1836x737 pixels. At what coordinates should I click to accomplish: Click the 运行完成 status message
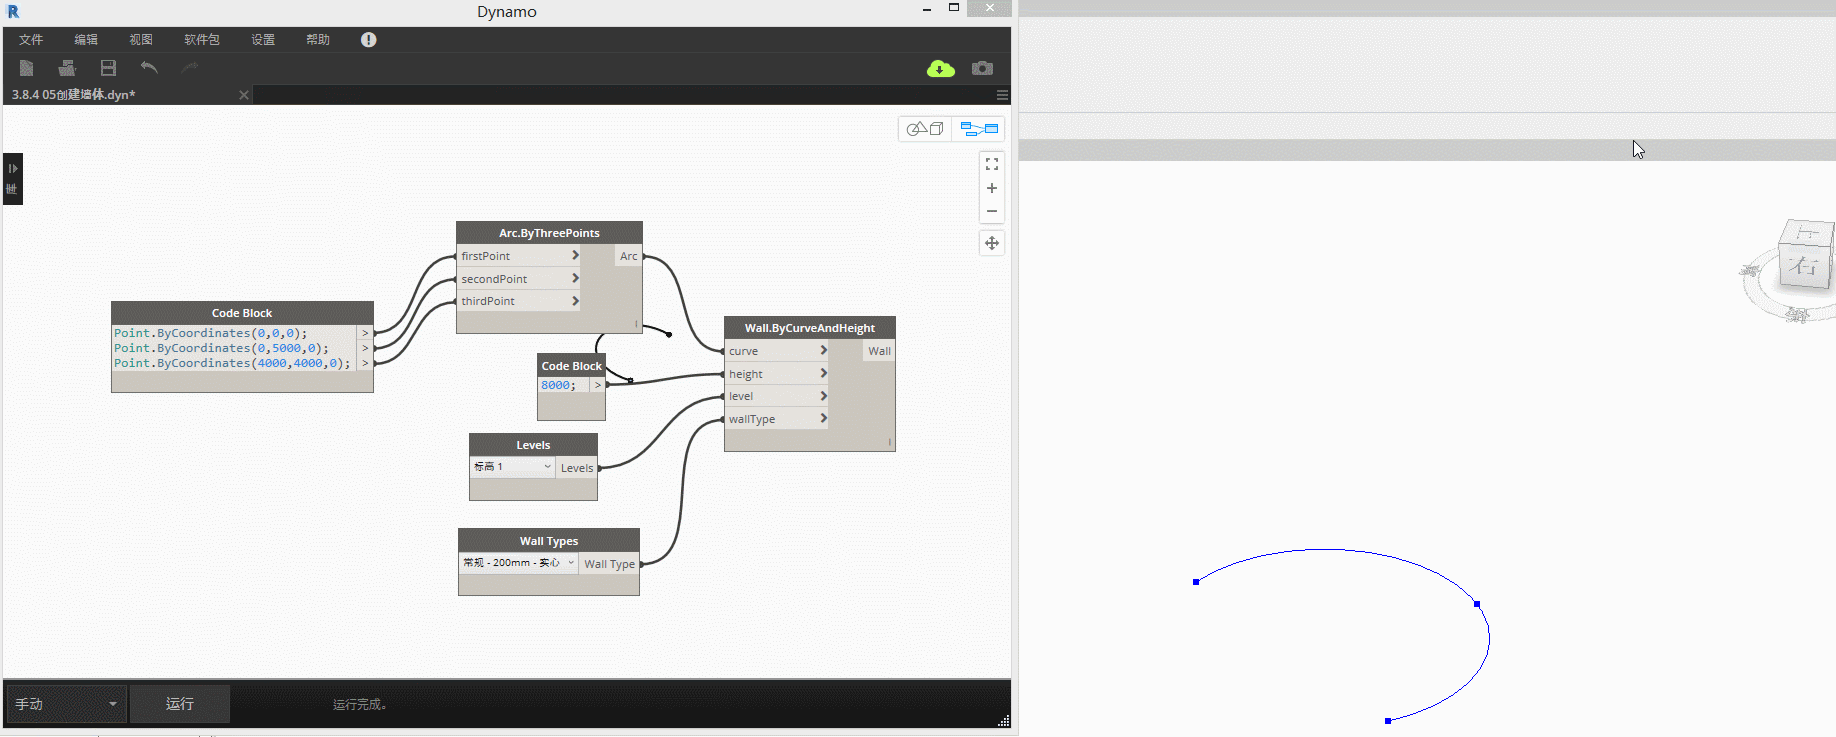(x=360, y=705)
